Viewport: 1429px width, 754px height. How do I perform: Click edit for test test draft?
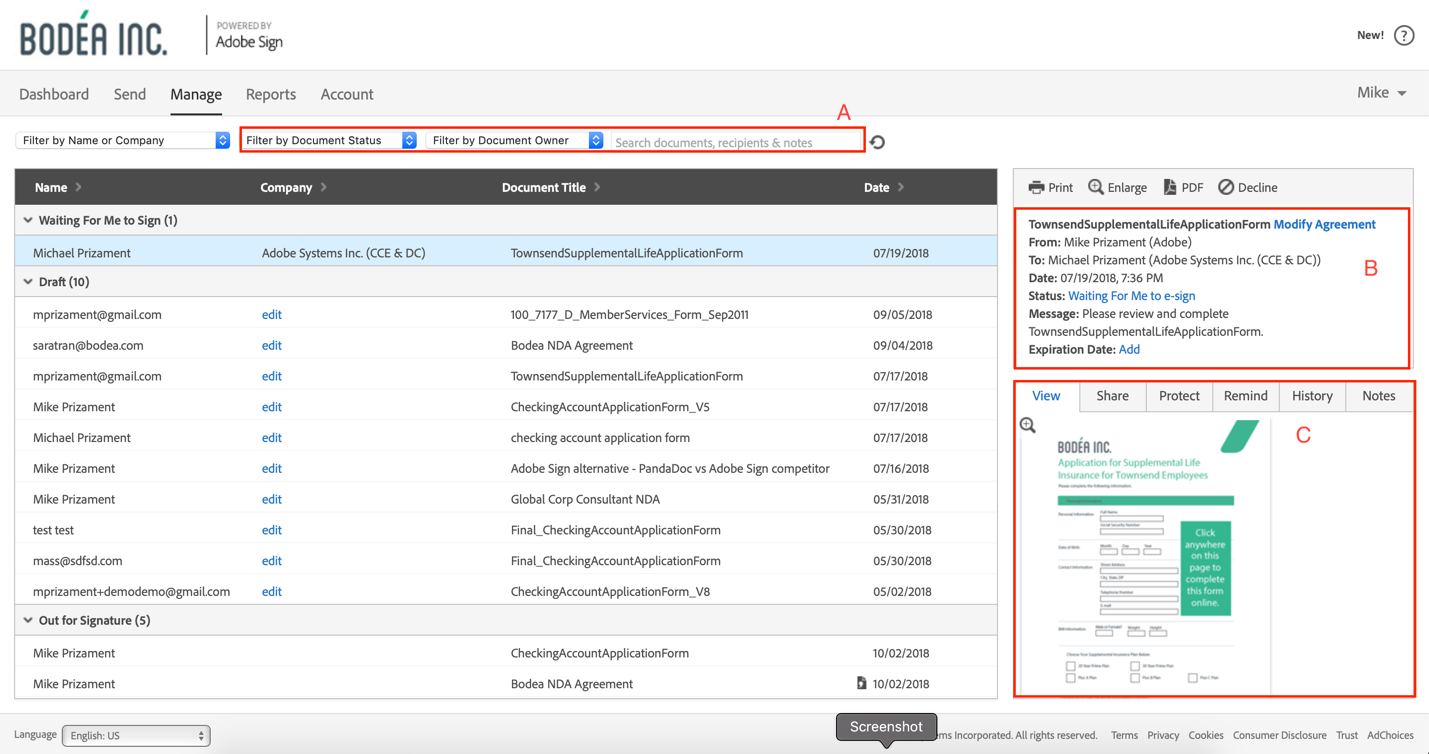(271, 530)
